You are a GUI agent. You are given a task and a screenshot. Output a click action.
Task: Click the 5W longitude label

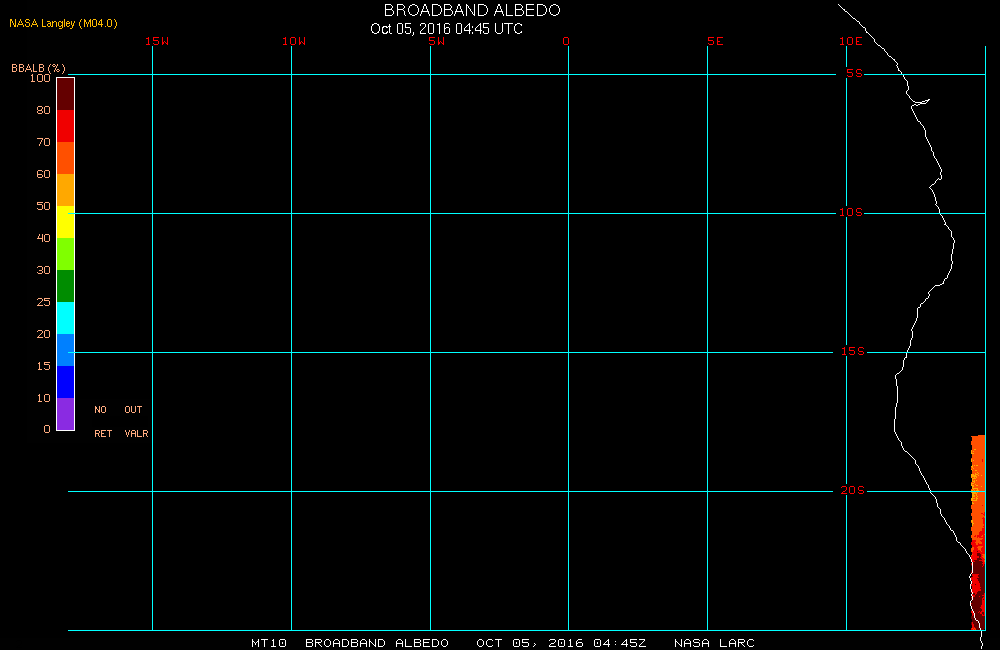(x=437, y=41)
